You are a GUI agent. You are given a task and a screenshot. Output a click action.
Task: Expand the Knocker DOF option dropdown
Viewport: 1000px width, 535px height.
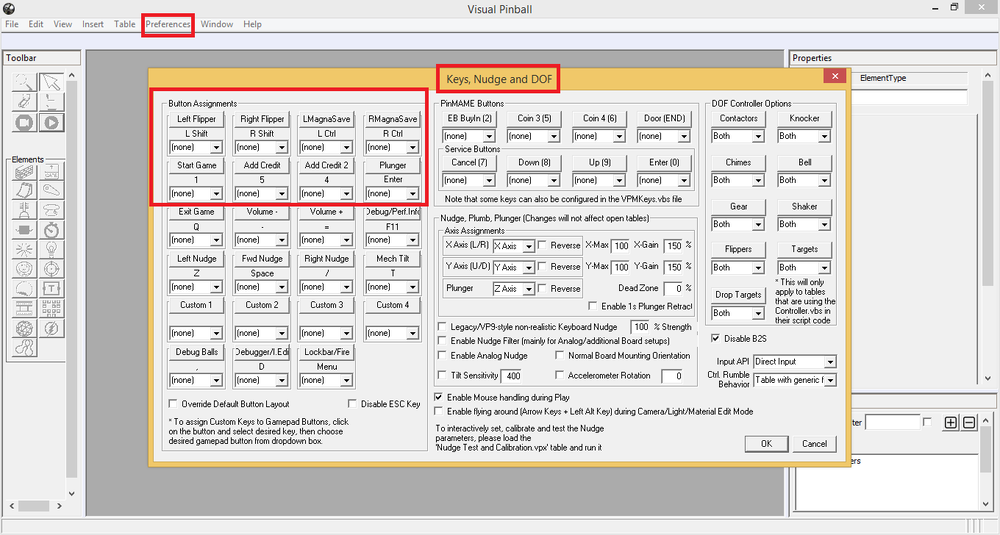pyautogui.click(x=804, y=136)
